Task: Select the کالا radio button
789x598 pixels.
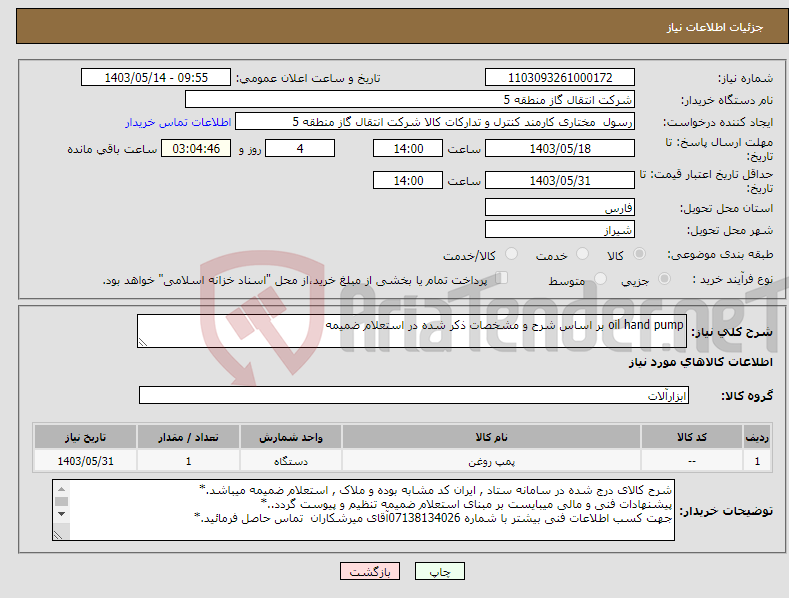Action: [639, 254]
